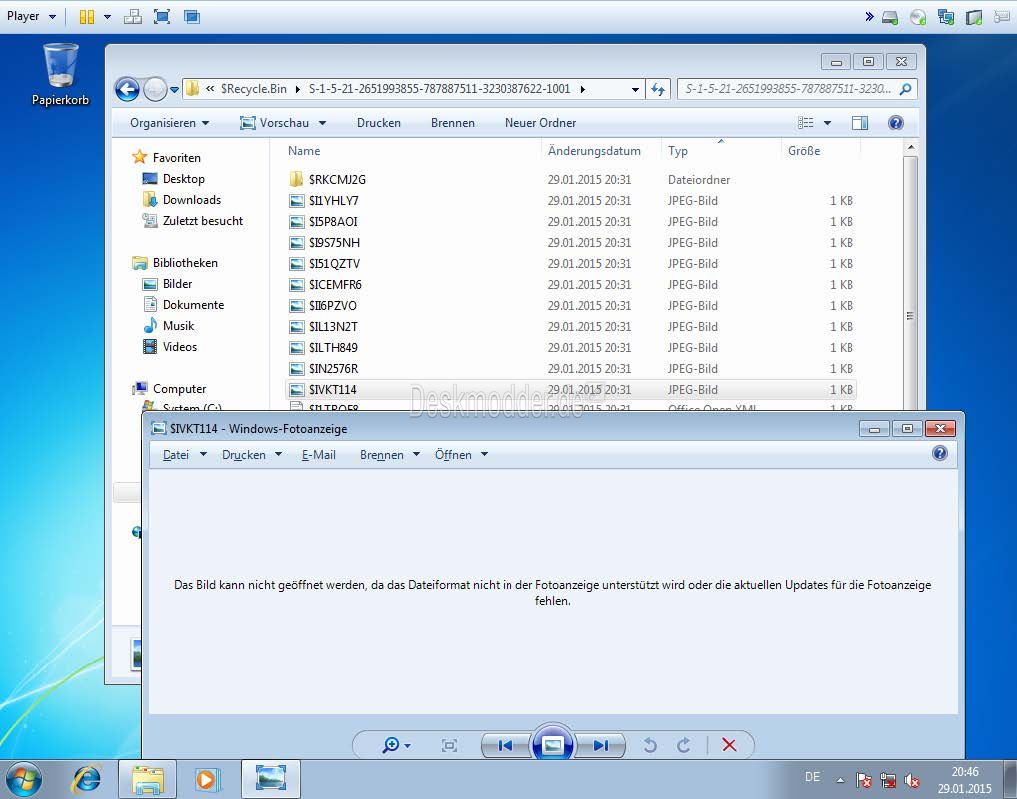
Task: Open Videos library
Action: [170, 347]
